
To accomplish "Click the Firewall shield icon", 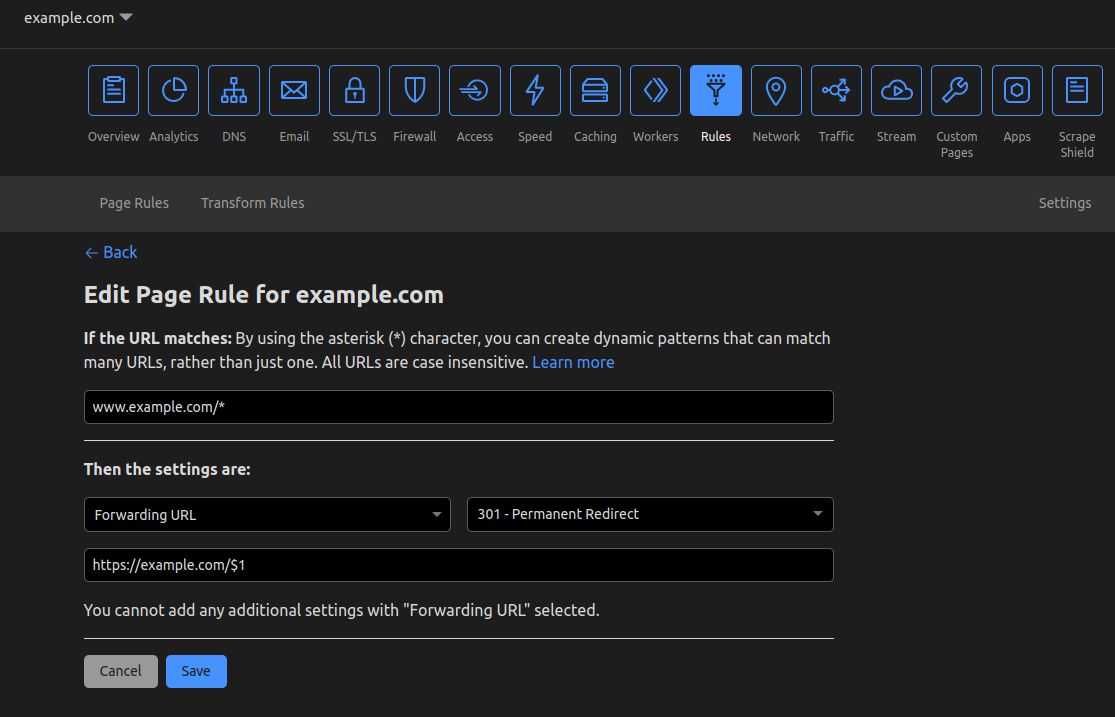I will pos(414,90).
